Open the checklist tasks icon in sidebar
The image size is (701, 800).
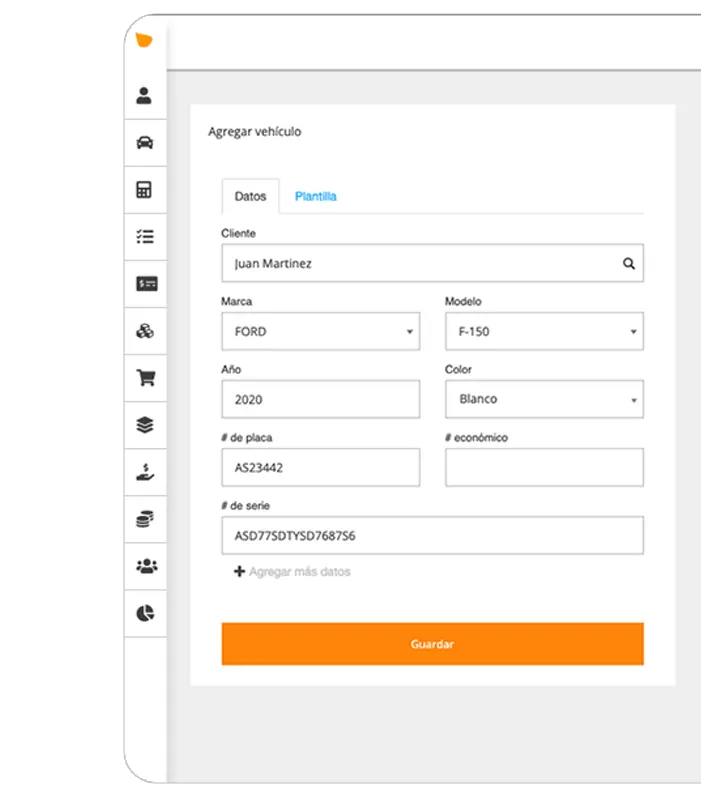pyautogui.click(x=145, y=237)
